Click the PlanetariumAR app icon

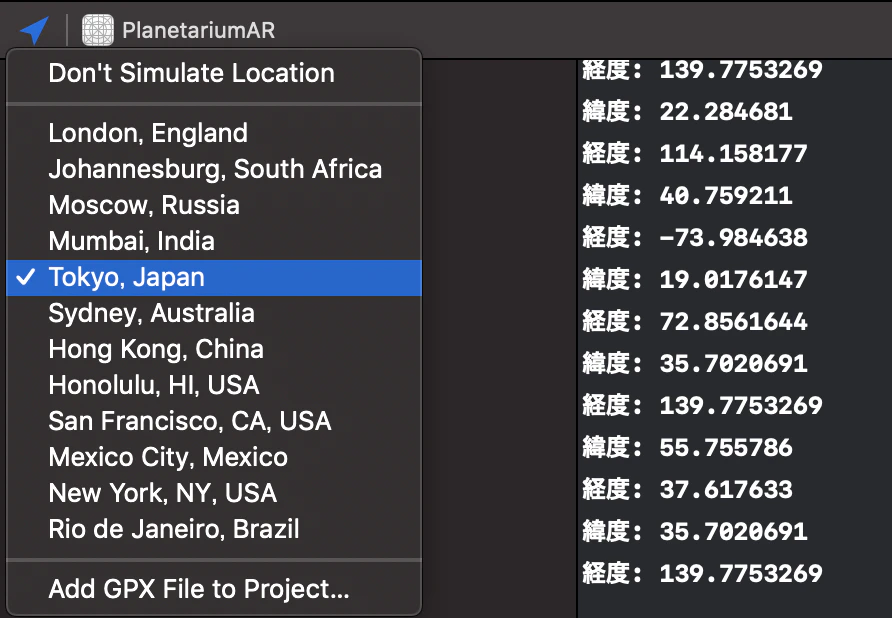point(98,30)
